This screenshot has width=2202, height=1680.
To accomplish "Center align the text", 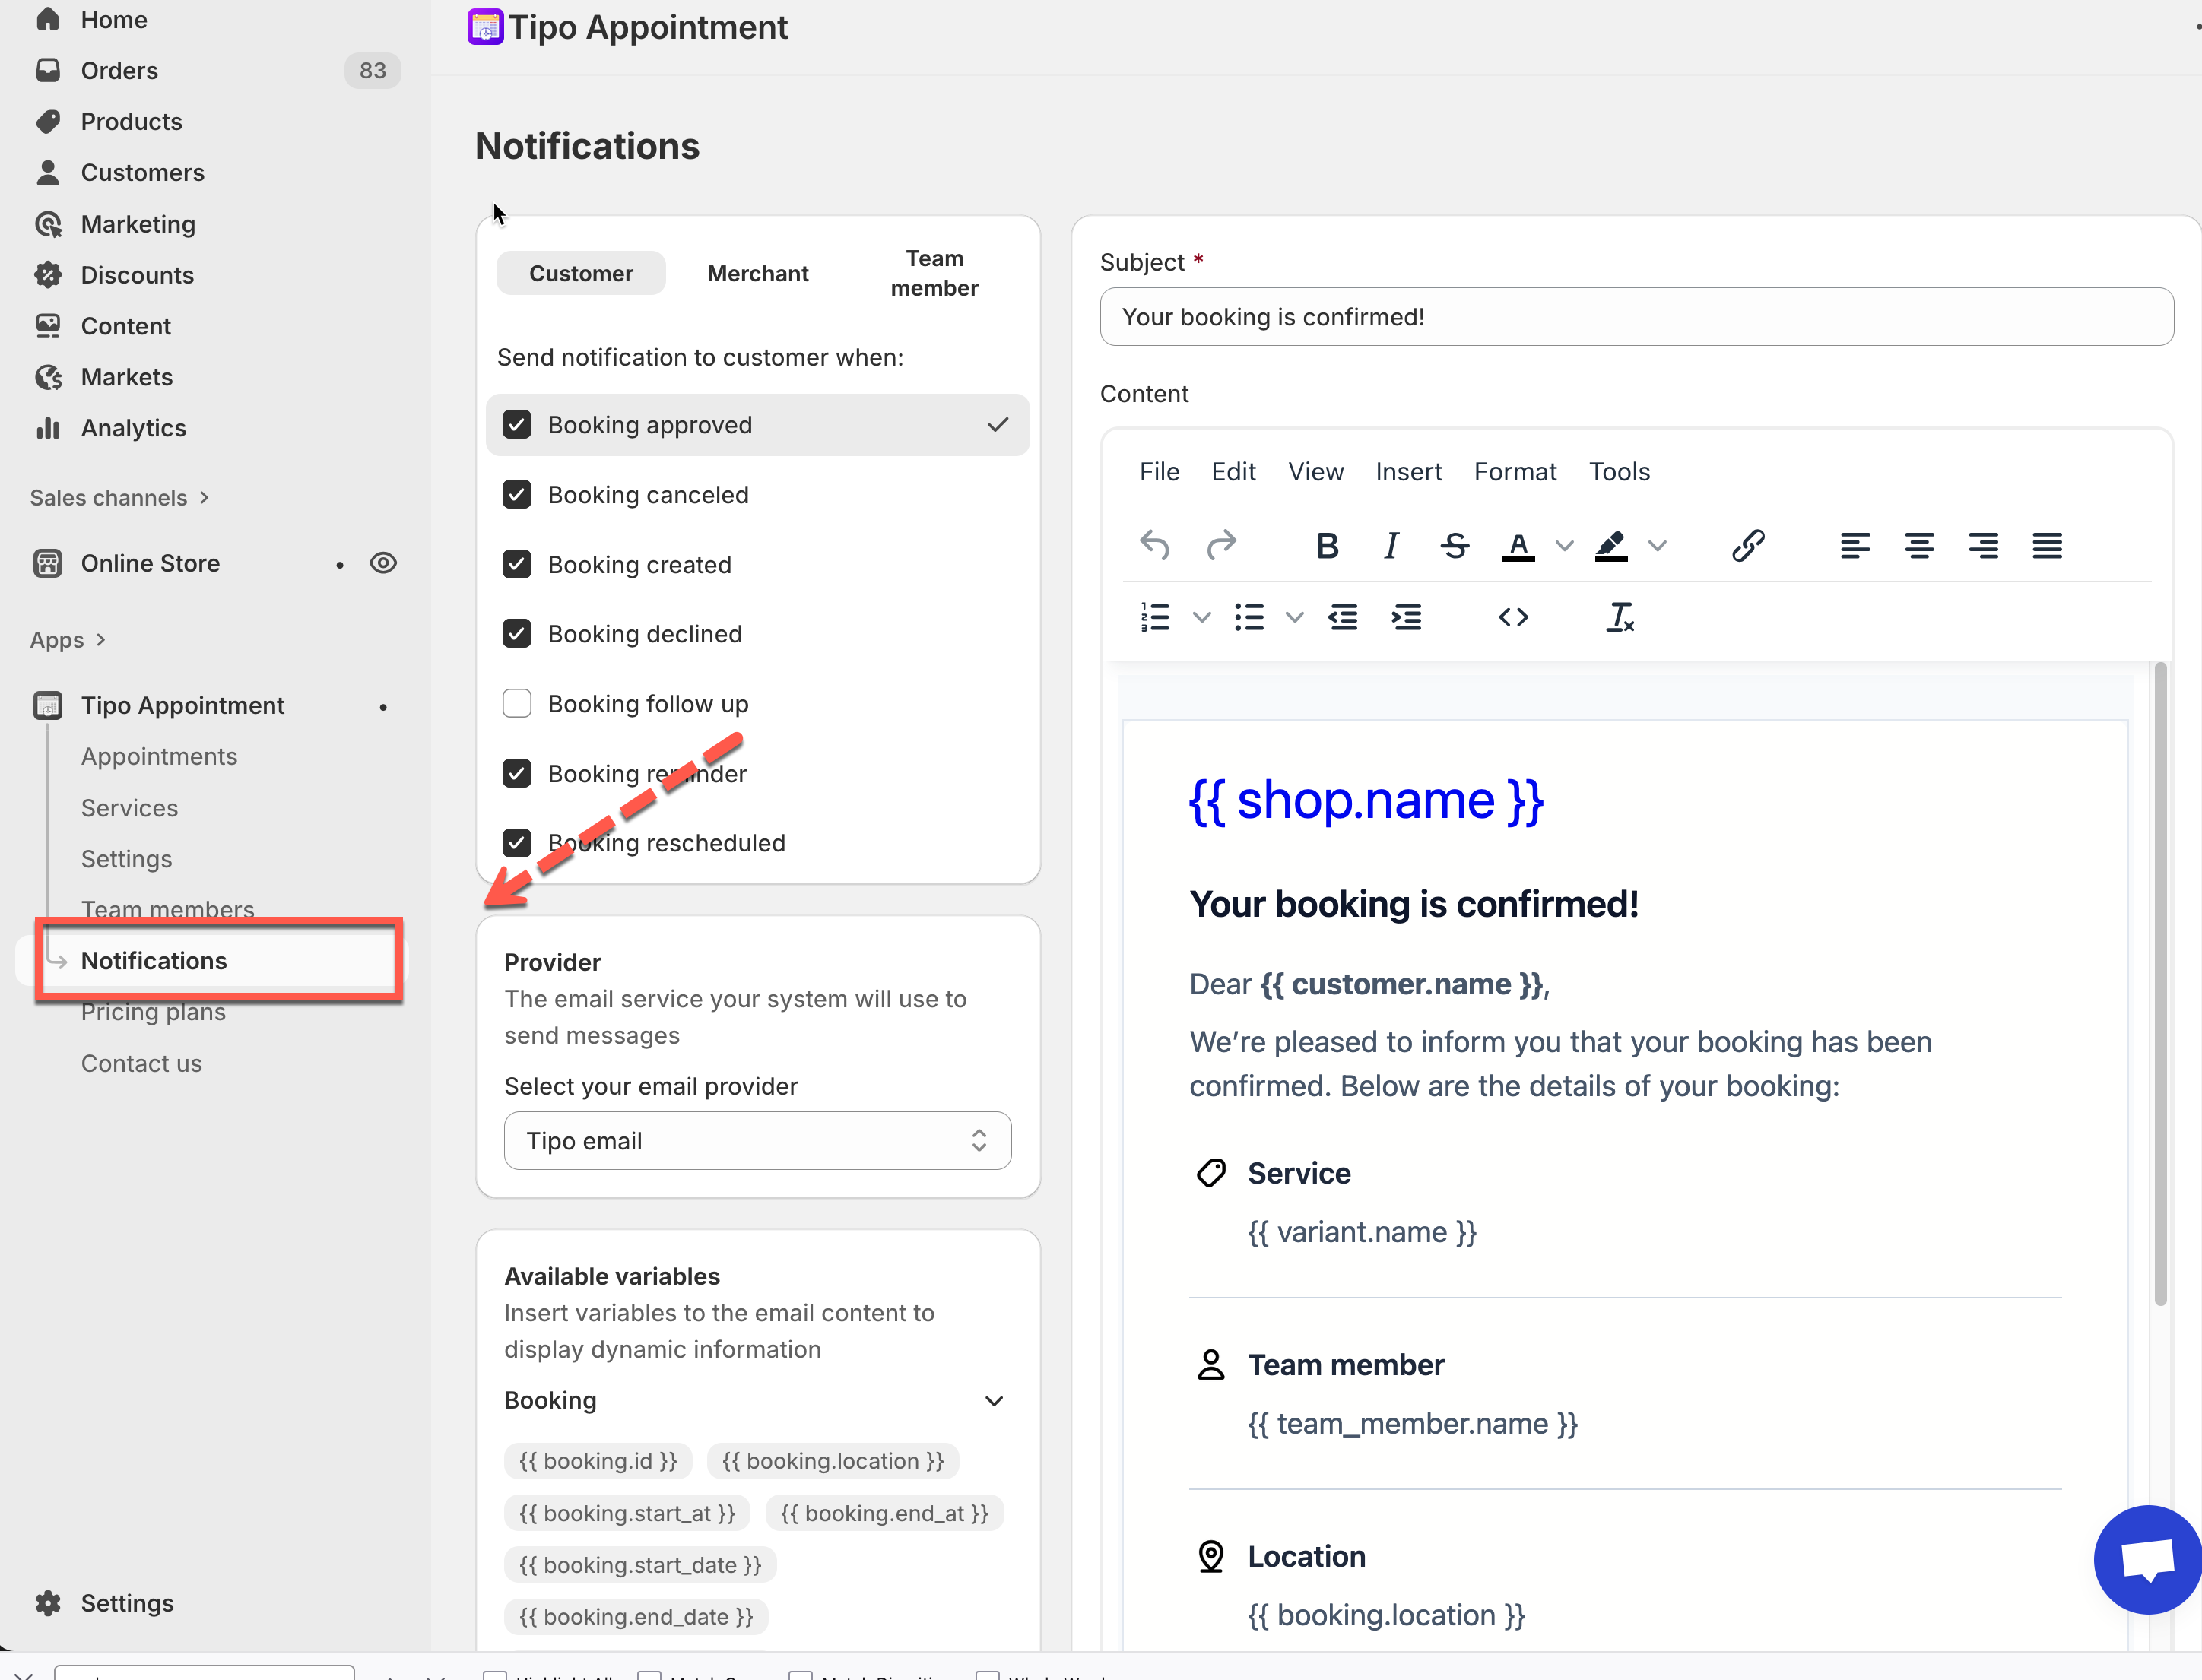I will (x=1918, y=546).
